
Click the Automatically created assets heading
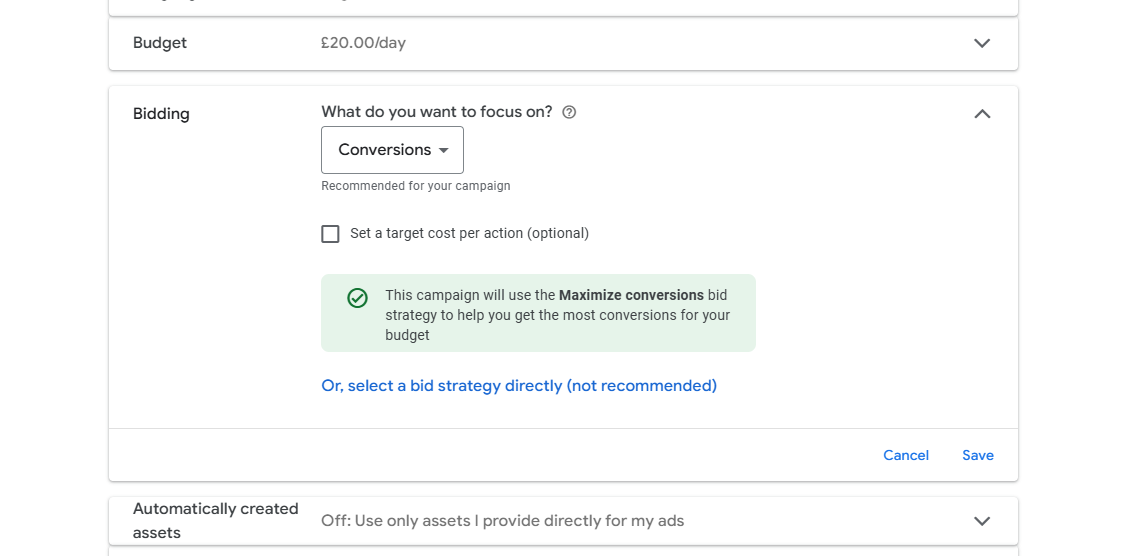point(215,520)
